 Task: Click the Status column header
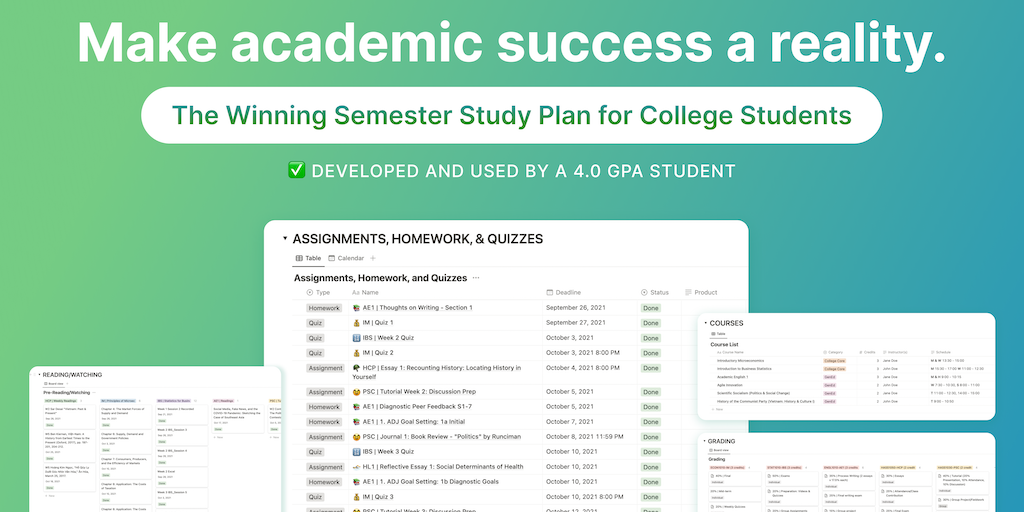tap(658, 292)
